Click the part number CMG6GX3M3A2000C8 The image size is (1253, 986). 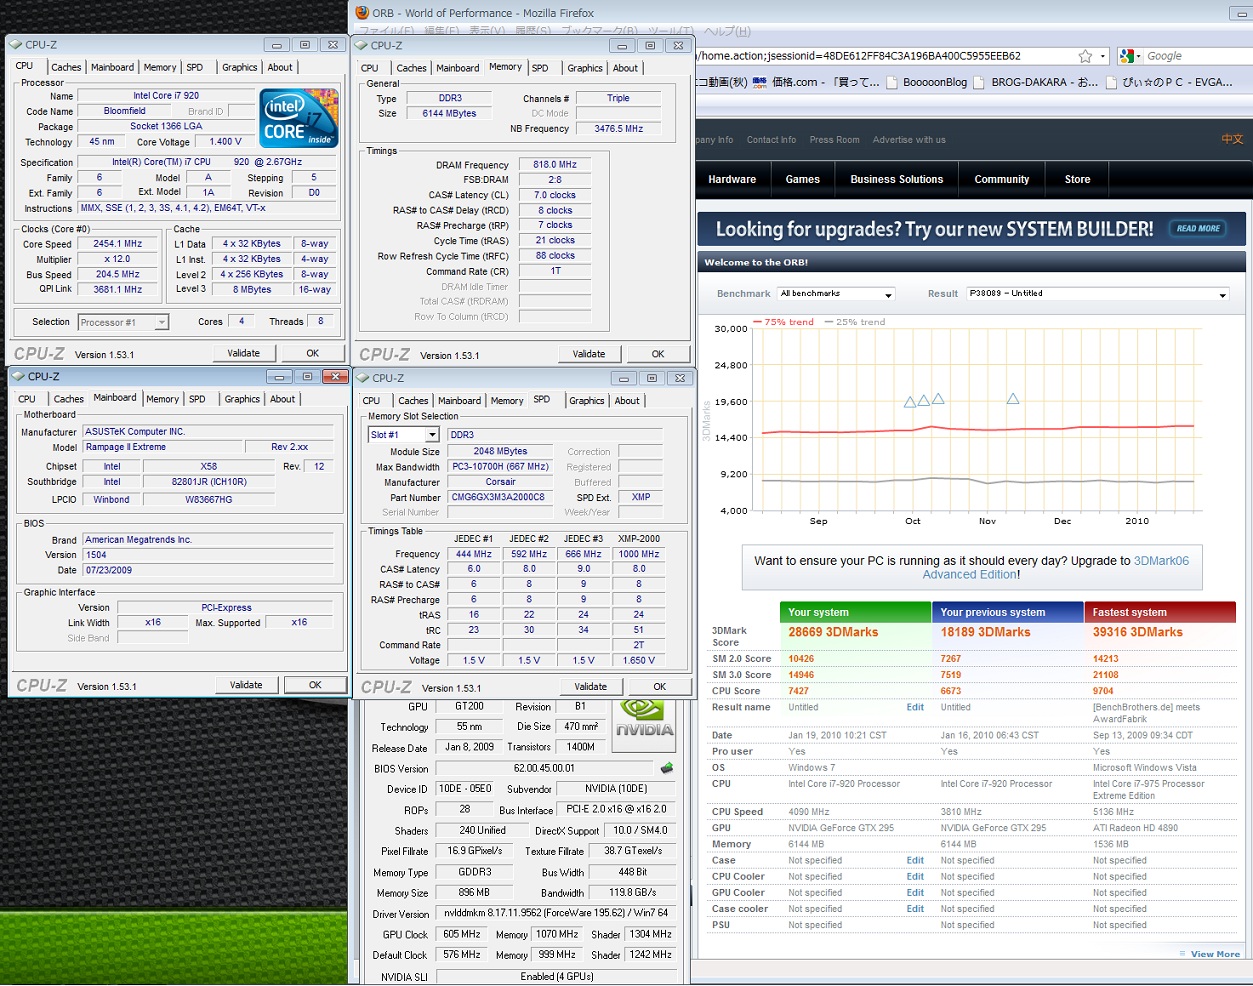[498, 497]
